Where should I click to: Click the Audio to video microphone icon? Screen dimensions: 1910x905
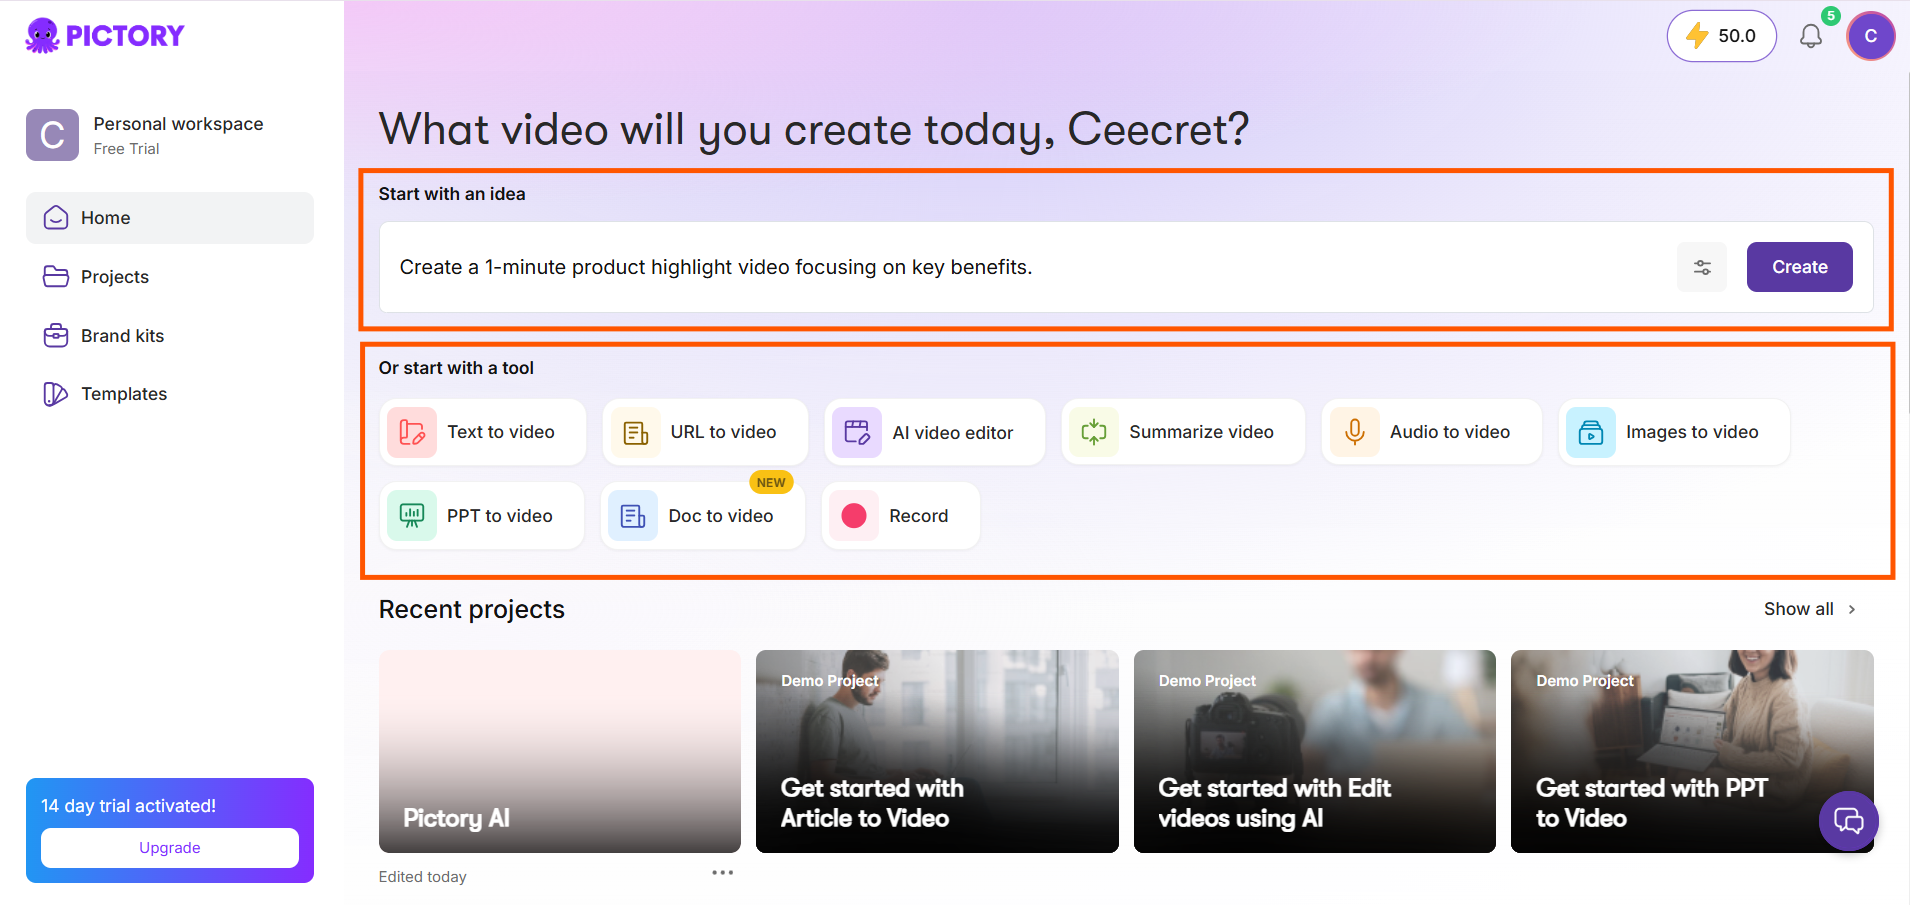point(1355,432)
